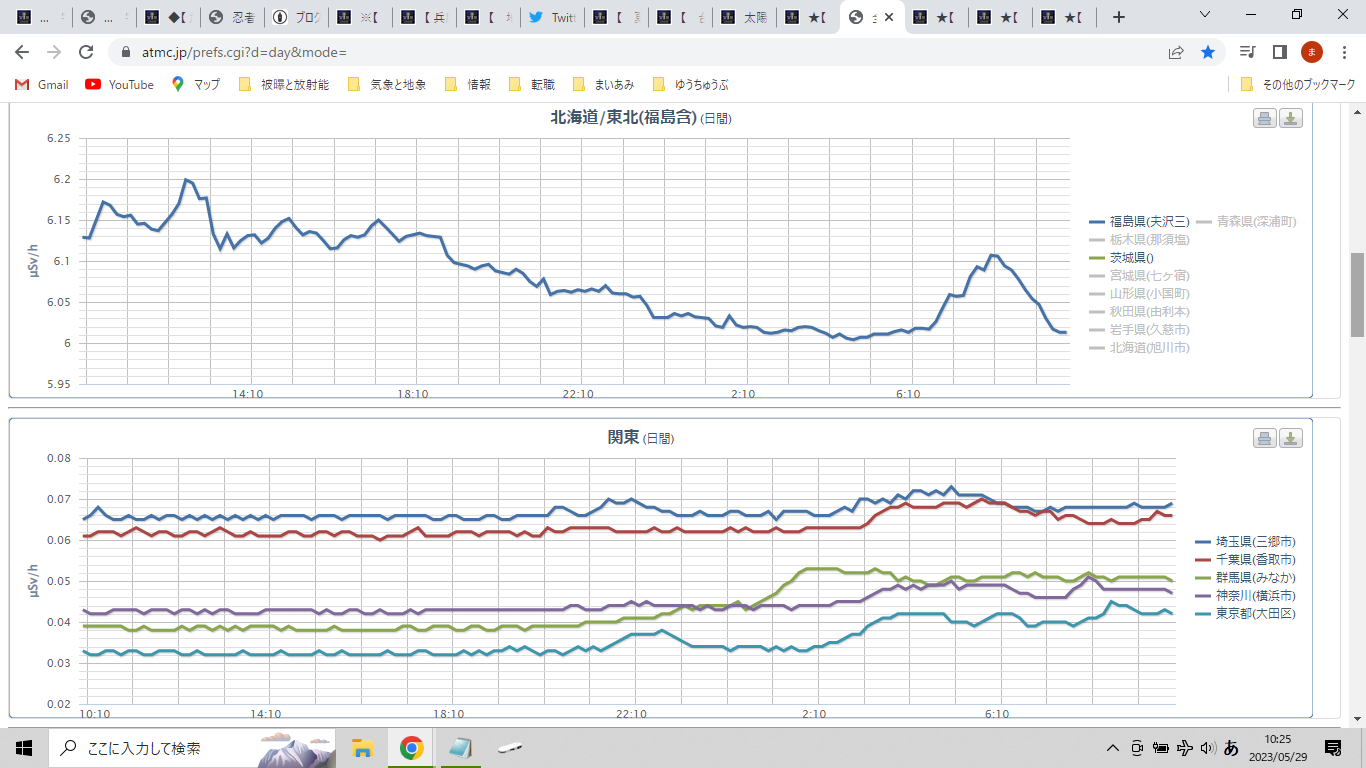Open the tab search dropdown chevron
The height and width of the screenshot is (768, 1366).
pos(1205,15)
